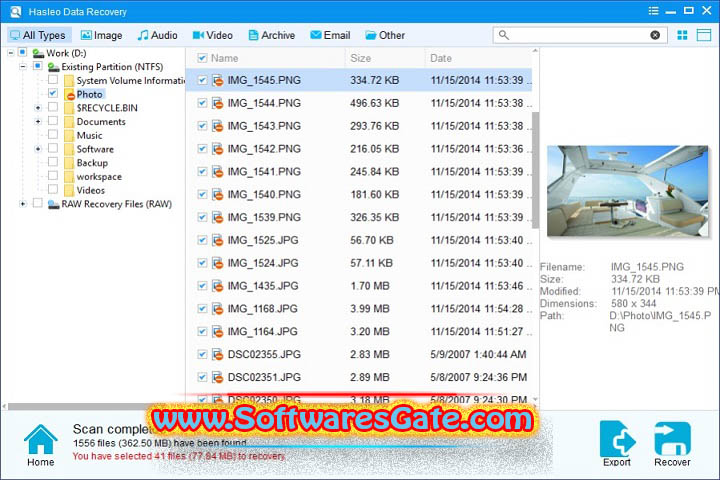The width and height of the screenshot is (720, 480).
Task: Check the RAW Recovery Files checkbox
Action: (x=38, y=203)
